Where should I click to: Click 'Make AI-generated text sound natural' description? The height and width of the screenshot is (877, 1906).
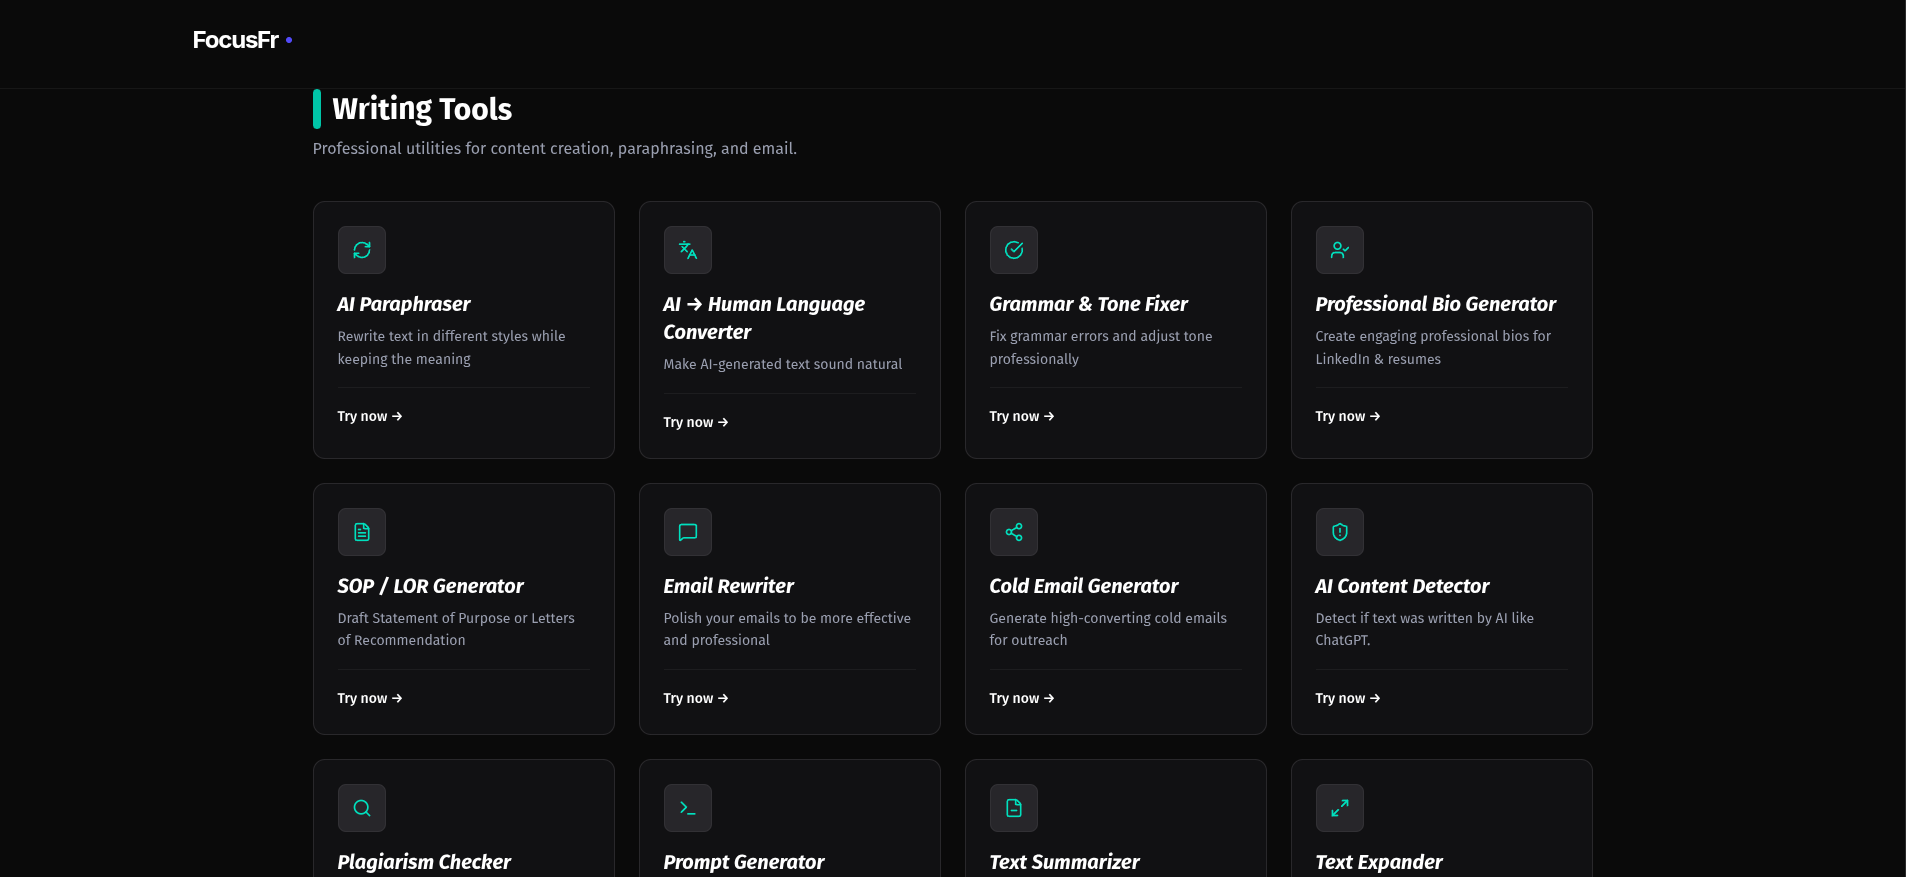783,364
